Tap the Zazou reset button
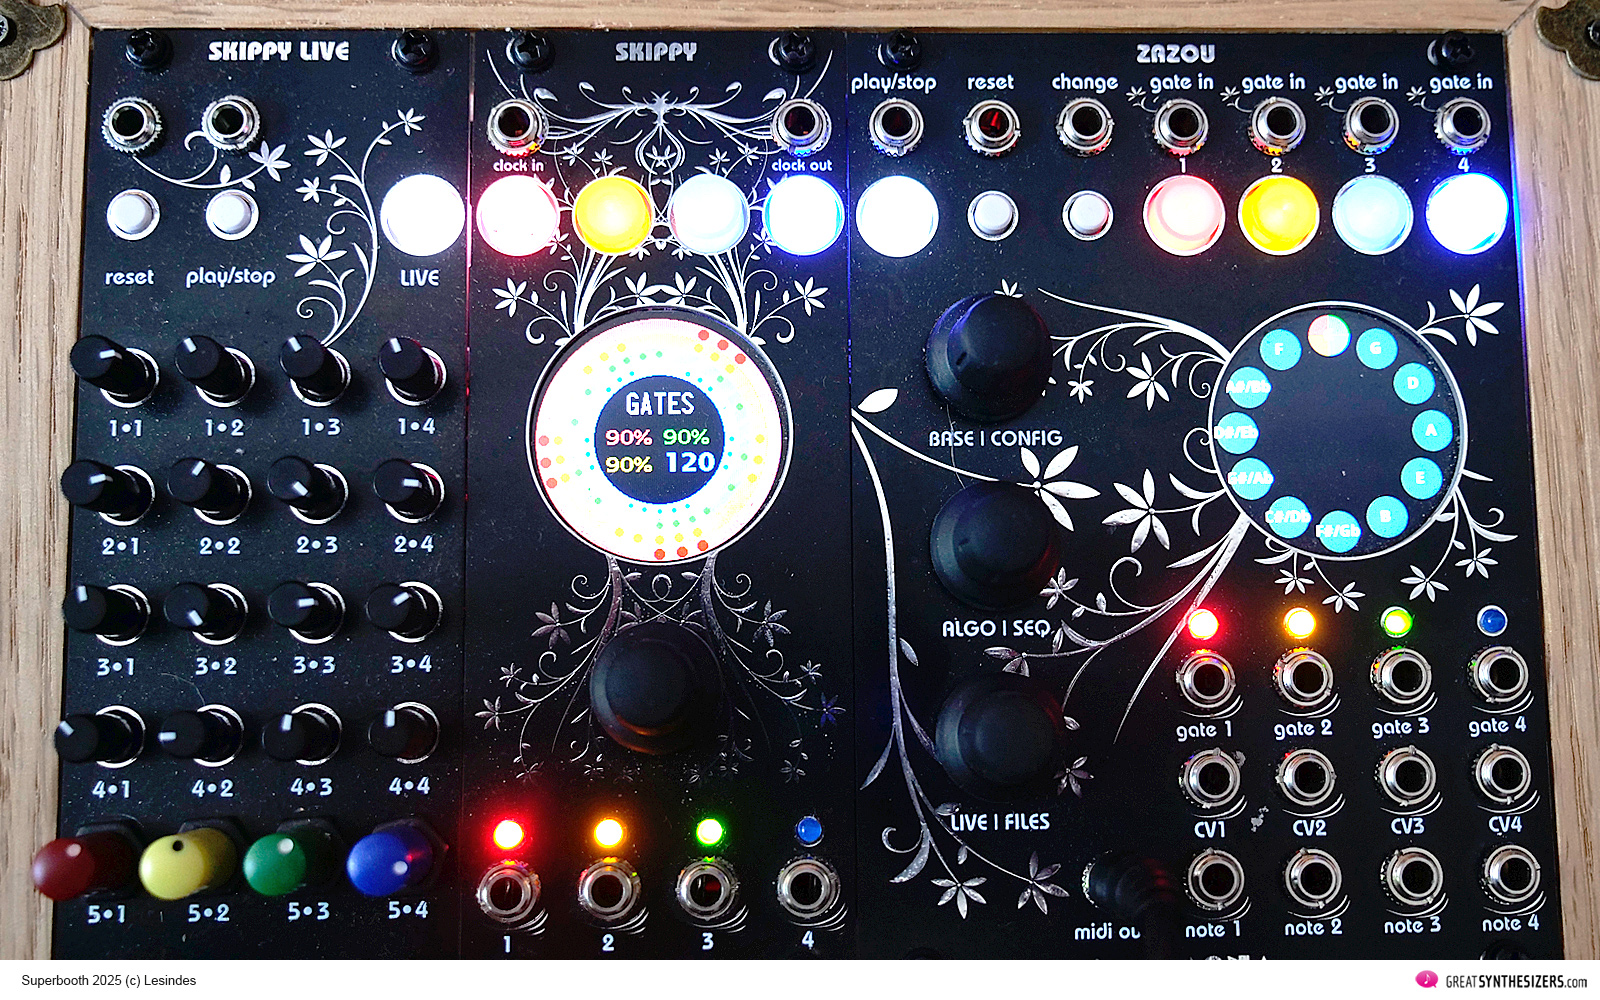The width and height of the screenshot is (1600, 1000). click(992, 214)
